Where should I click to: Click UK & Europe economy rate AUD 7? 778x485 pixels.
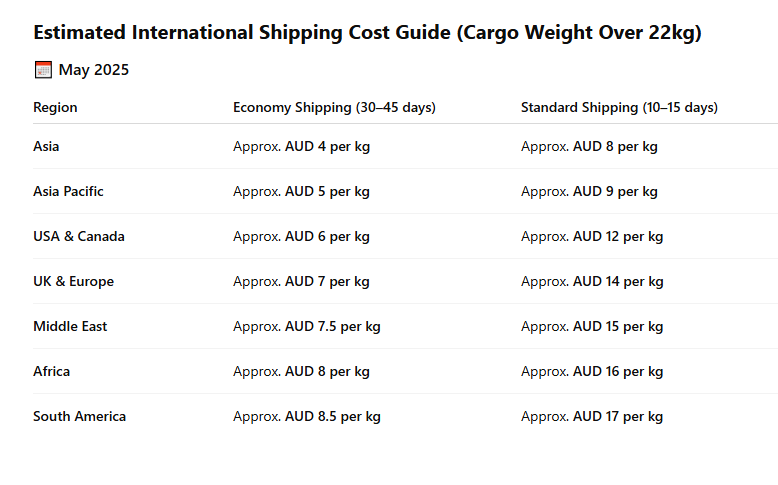(x=327, y=281)
